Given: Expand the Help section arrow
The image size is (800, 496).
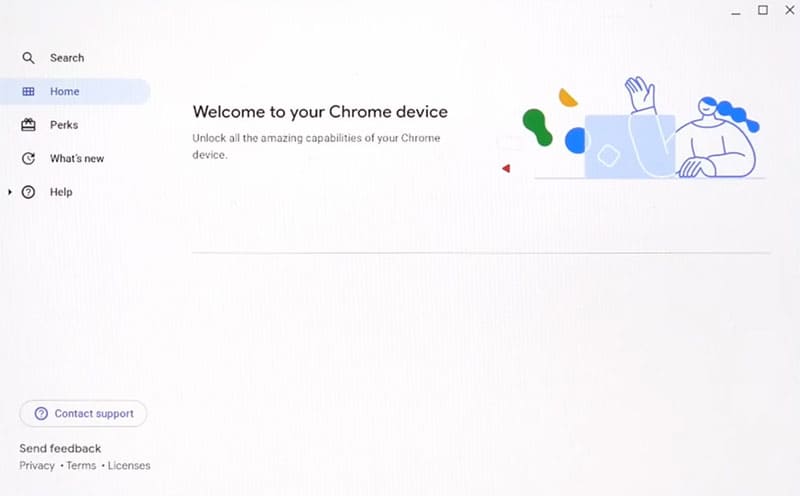Looking at the screenshot, I should pyautogui.click(x=10, y=192).
